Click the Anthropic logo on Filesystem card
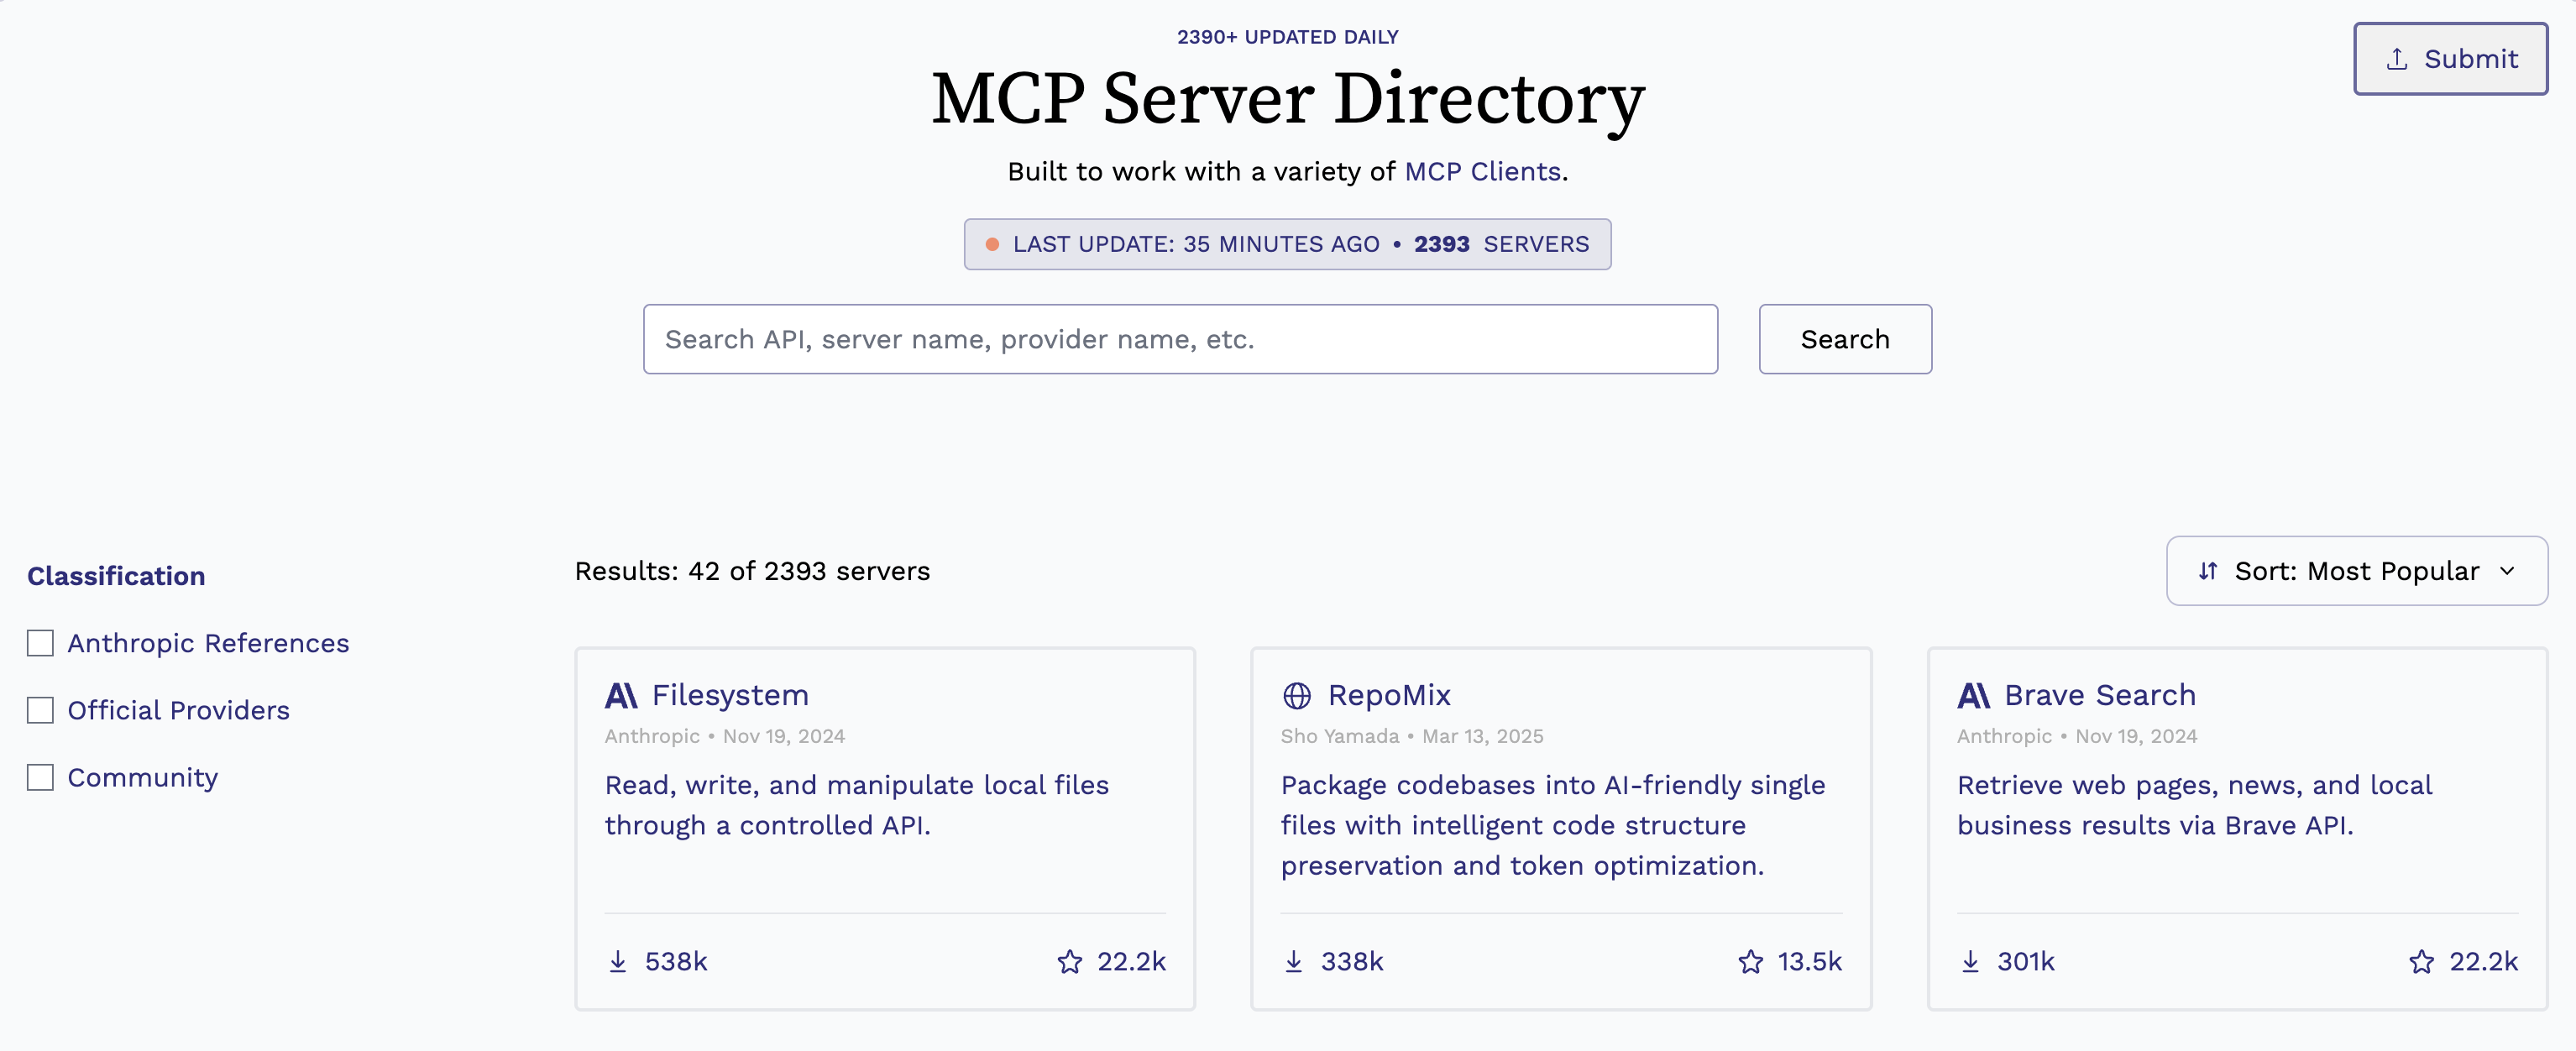 (x=621, y=695)
